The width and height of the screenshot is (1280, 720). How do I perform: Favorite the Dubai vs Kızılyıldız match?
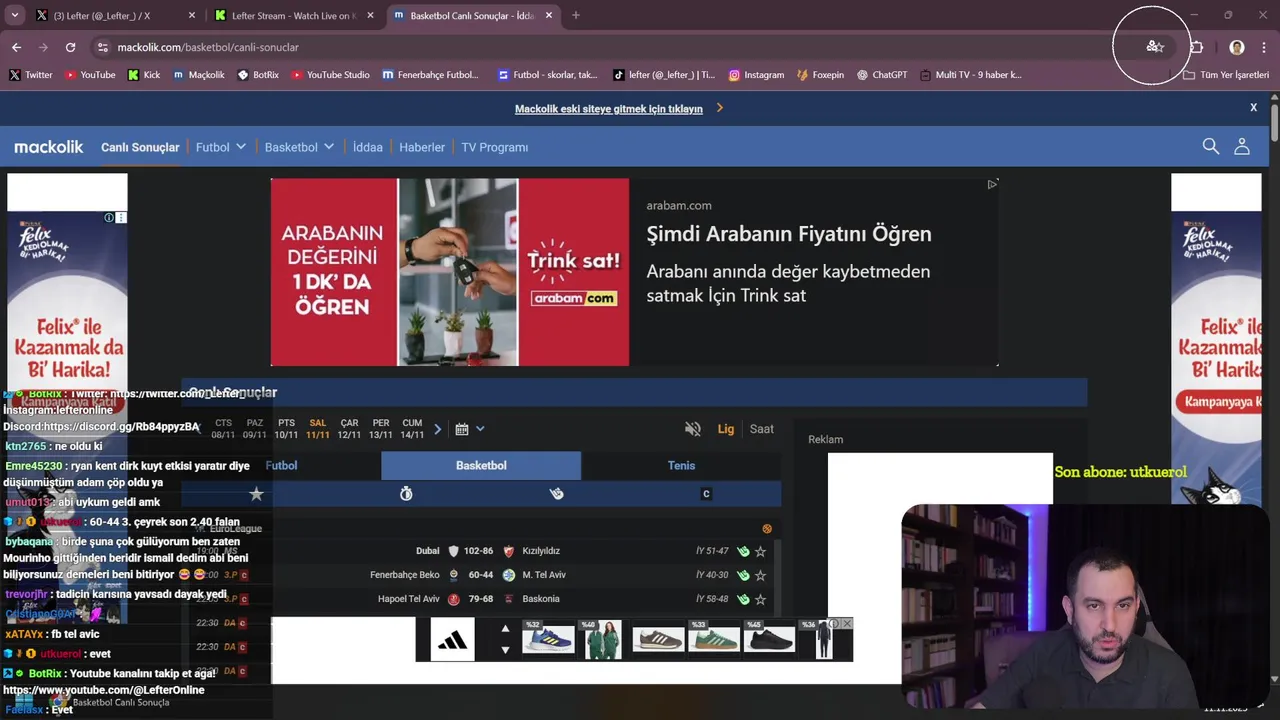(x=761, y=551)
